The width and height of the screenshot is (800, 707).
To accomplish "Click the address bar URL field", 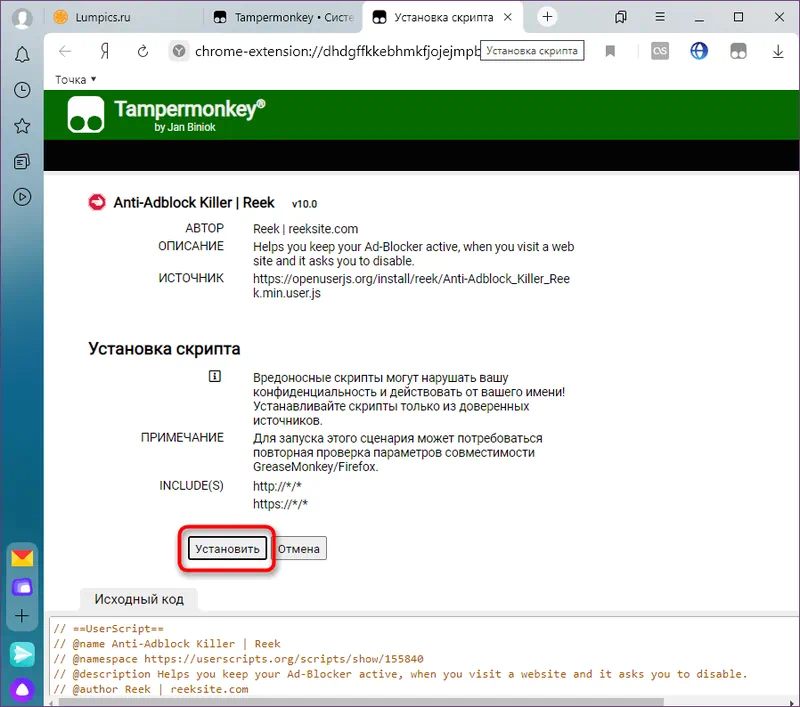I will (337, 51).
